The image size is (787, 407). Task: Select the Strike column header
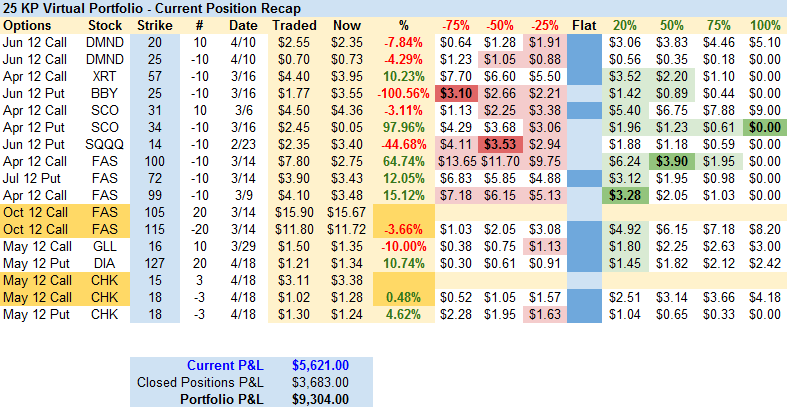click(x=155, y=24)
